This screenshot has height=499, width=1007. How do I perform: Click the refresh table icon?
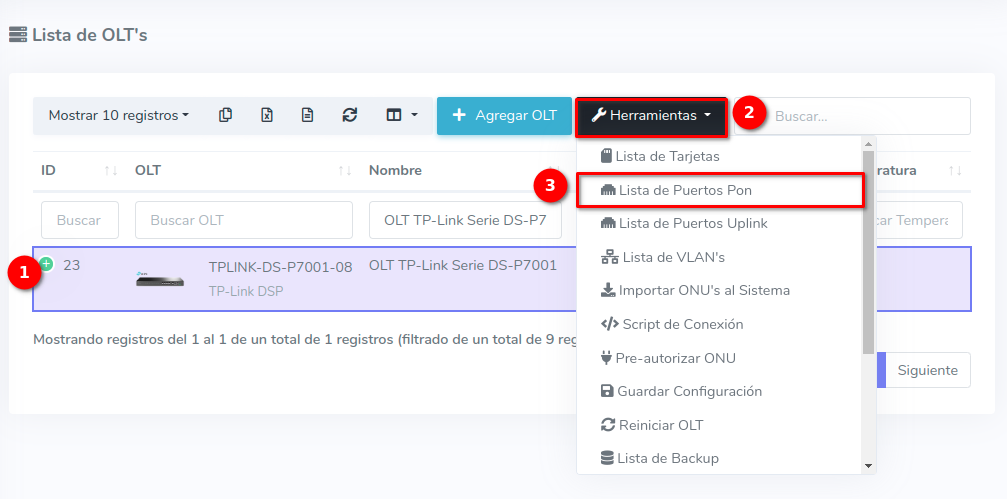pos(349,115)
